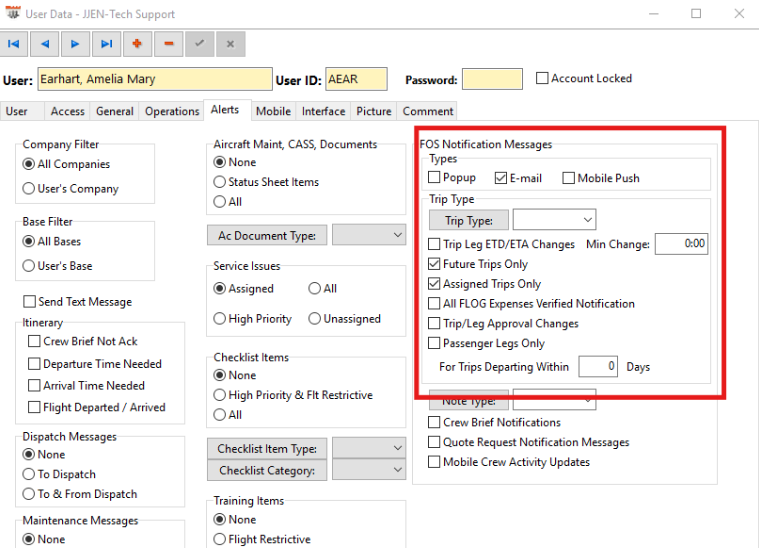Open the Checklist Category dropdown

(x=369, y=470)
